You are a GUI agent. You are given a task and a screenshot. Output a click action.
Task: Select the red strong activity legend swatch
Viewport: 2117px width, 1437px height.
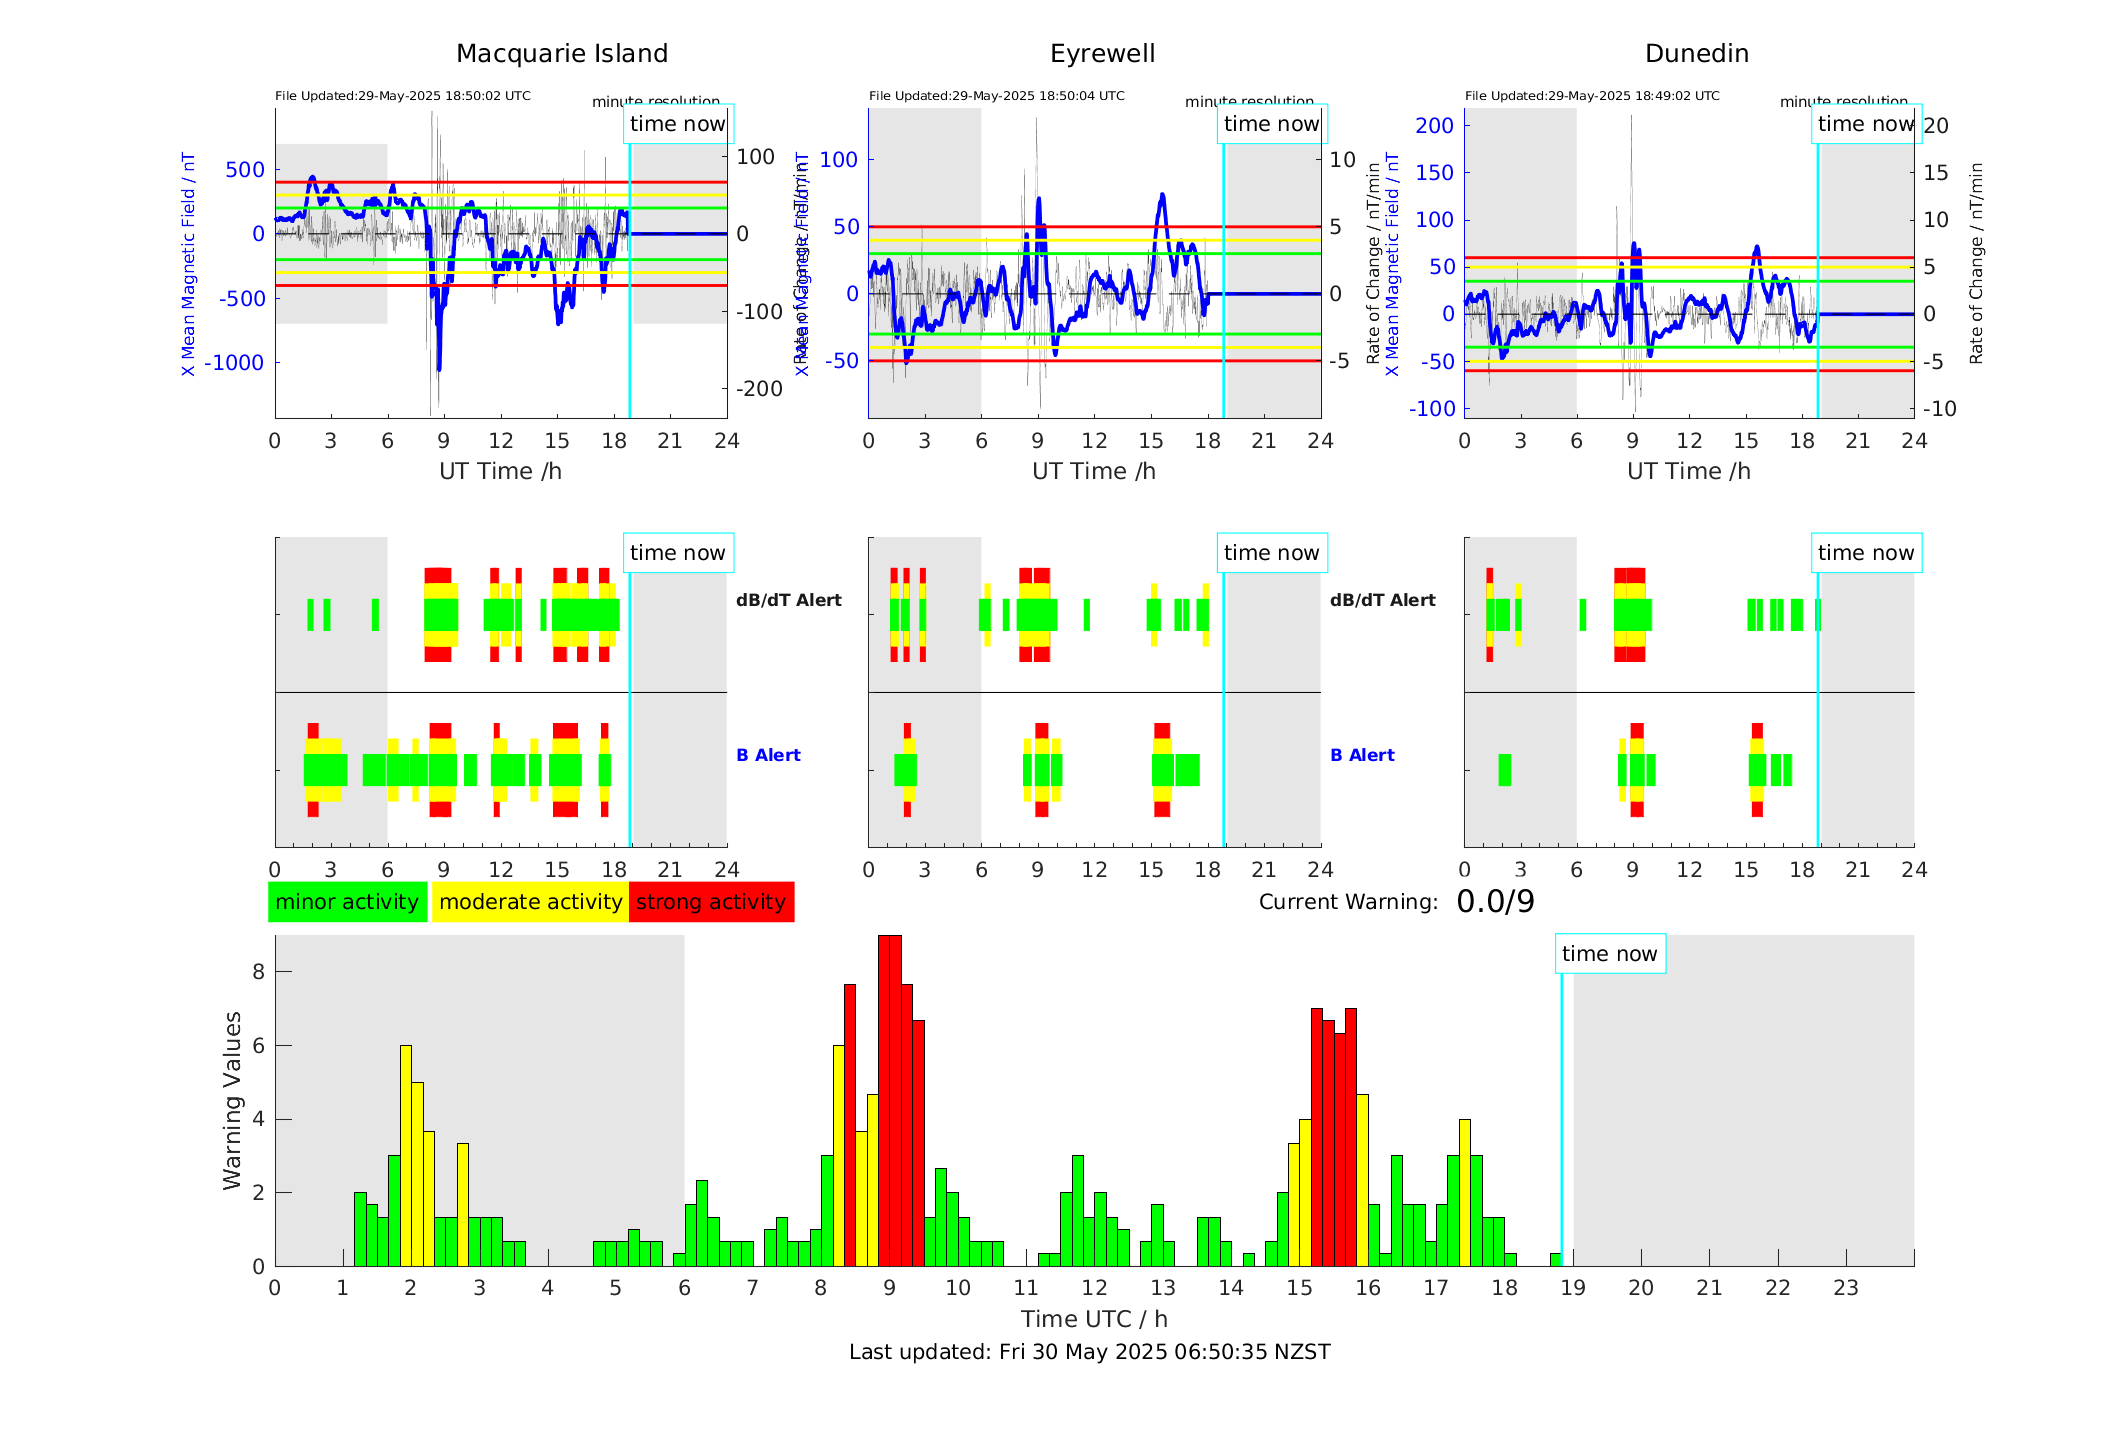(711, 902)
